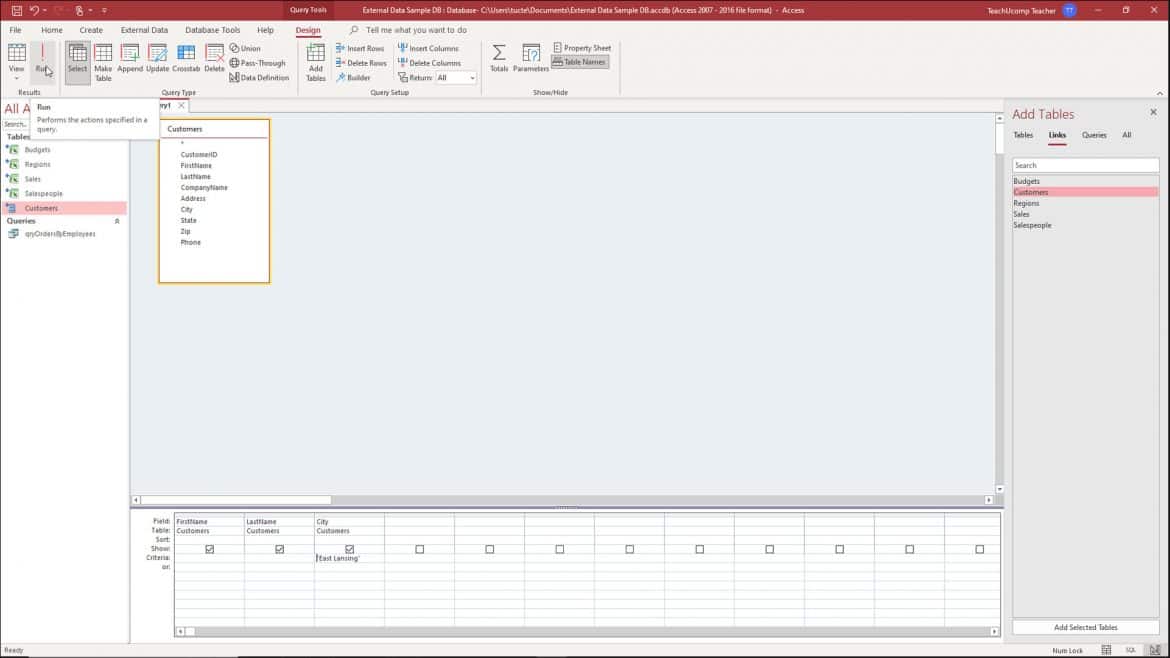Open Add Tables from the ribbon

coord(315,62)
